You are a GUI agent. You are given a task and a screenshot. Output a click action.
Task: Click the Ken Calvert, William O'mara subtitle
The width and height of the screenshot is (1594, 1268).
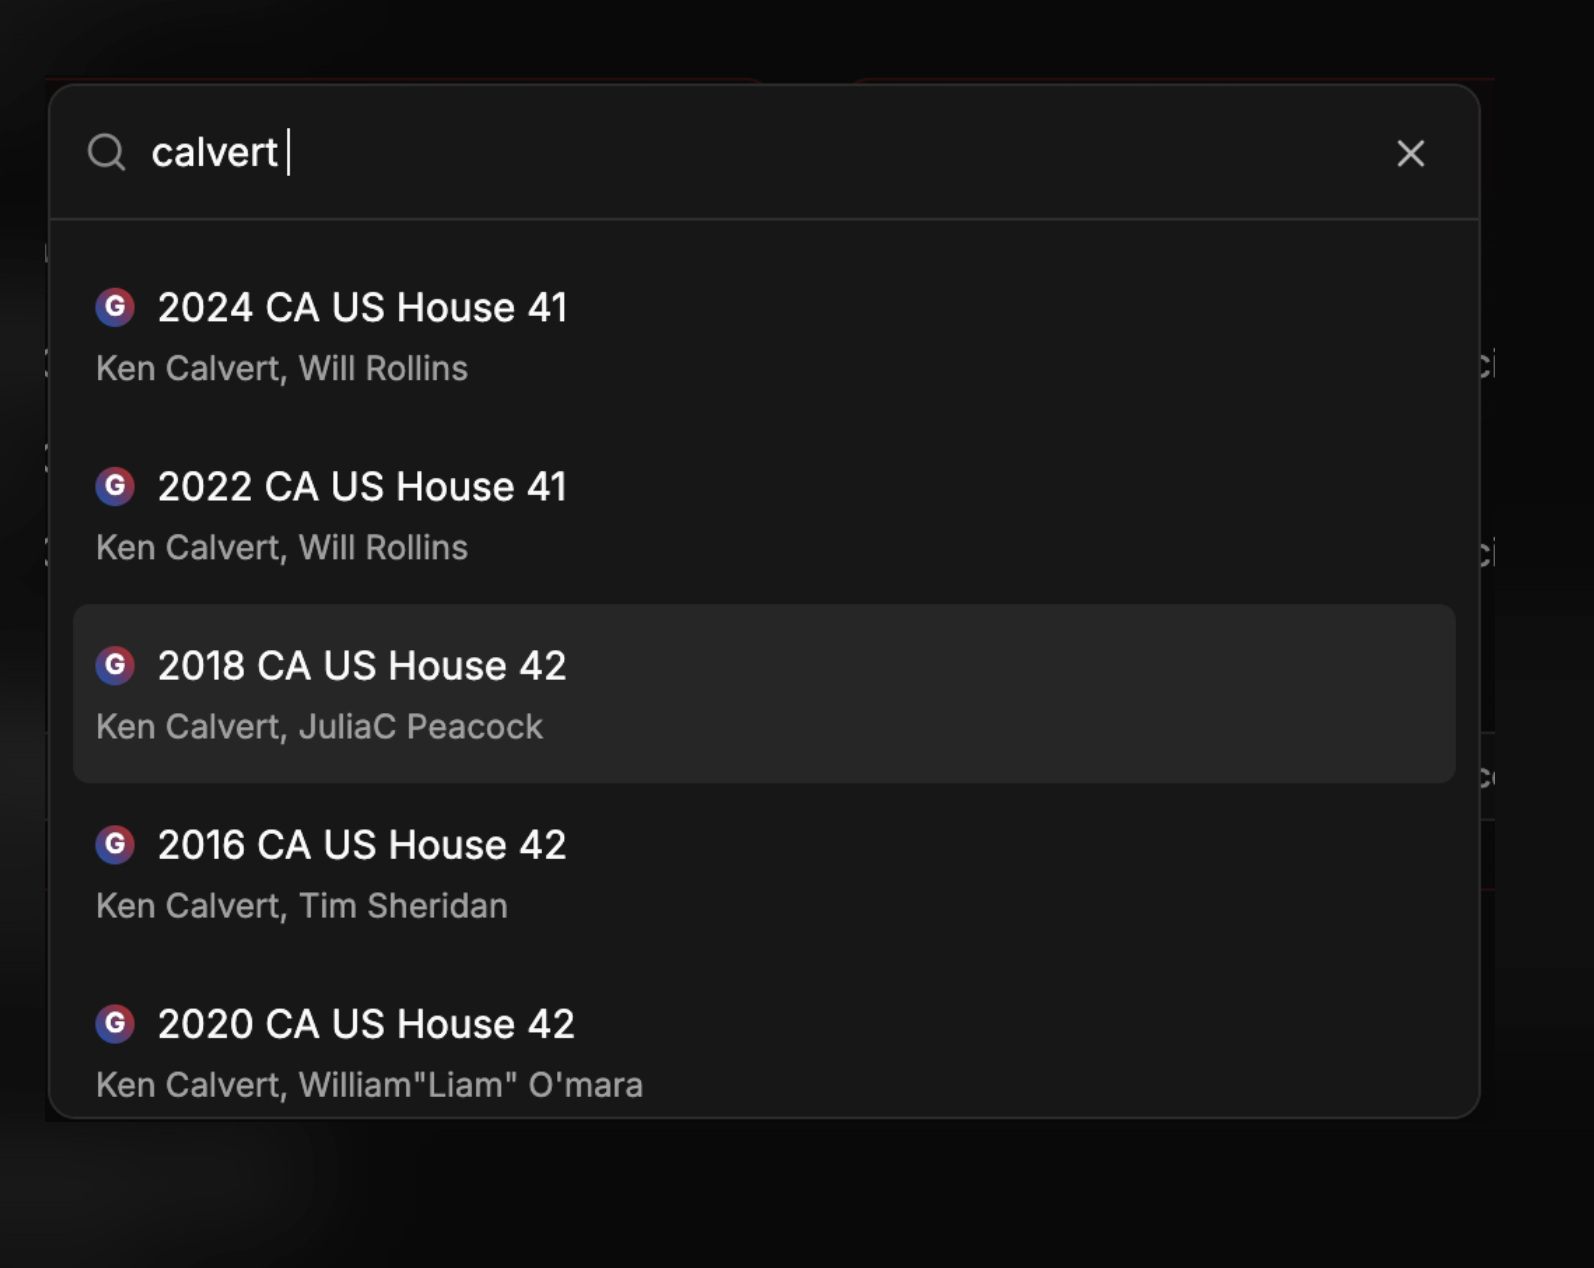point(370,1084)
